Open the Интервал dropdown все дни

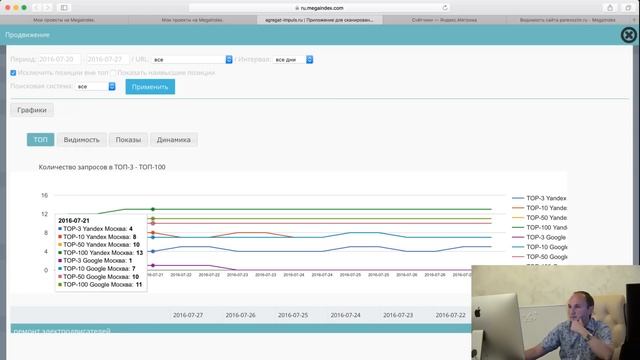pyautogui.click(x=293, y=60)
